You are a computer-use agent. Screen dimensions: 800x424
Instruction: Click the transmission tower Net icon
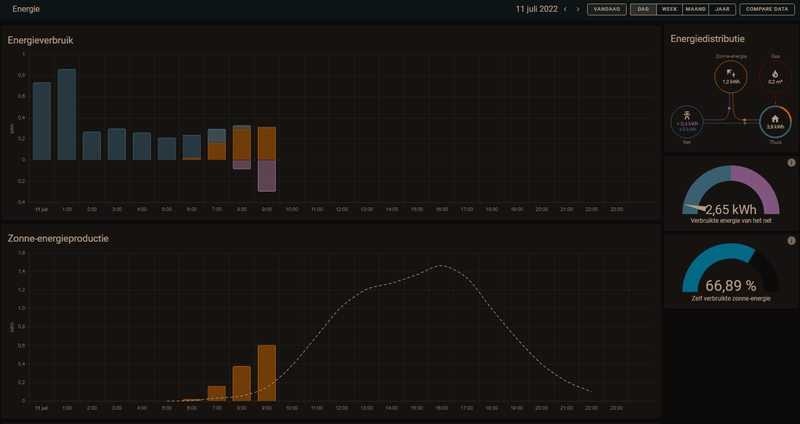tap(687, 114)
